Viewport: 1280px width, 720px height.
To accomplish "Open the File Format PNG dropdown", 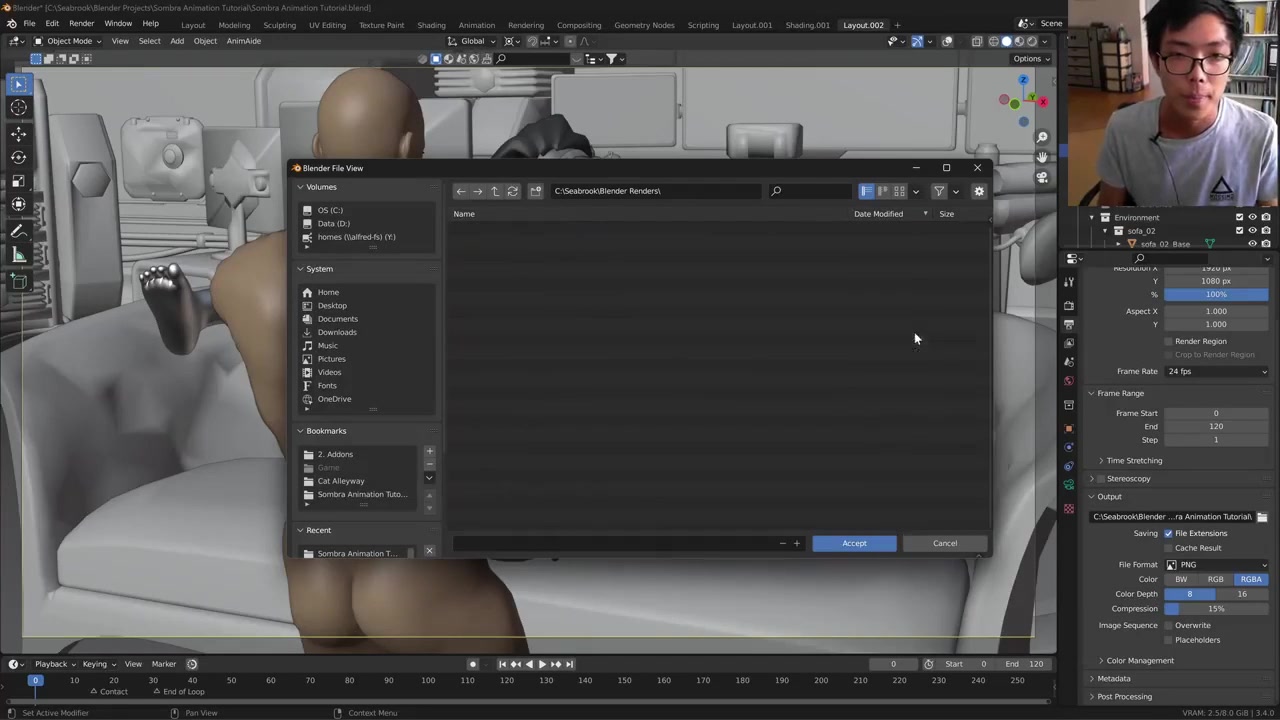I will 1216,565.
